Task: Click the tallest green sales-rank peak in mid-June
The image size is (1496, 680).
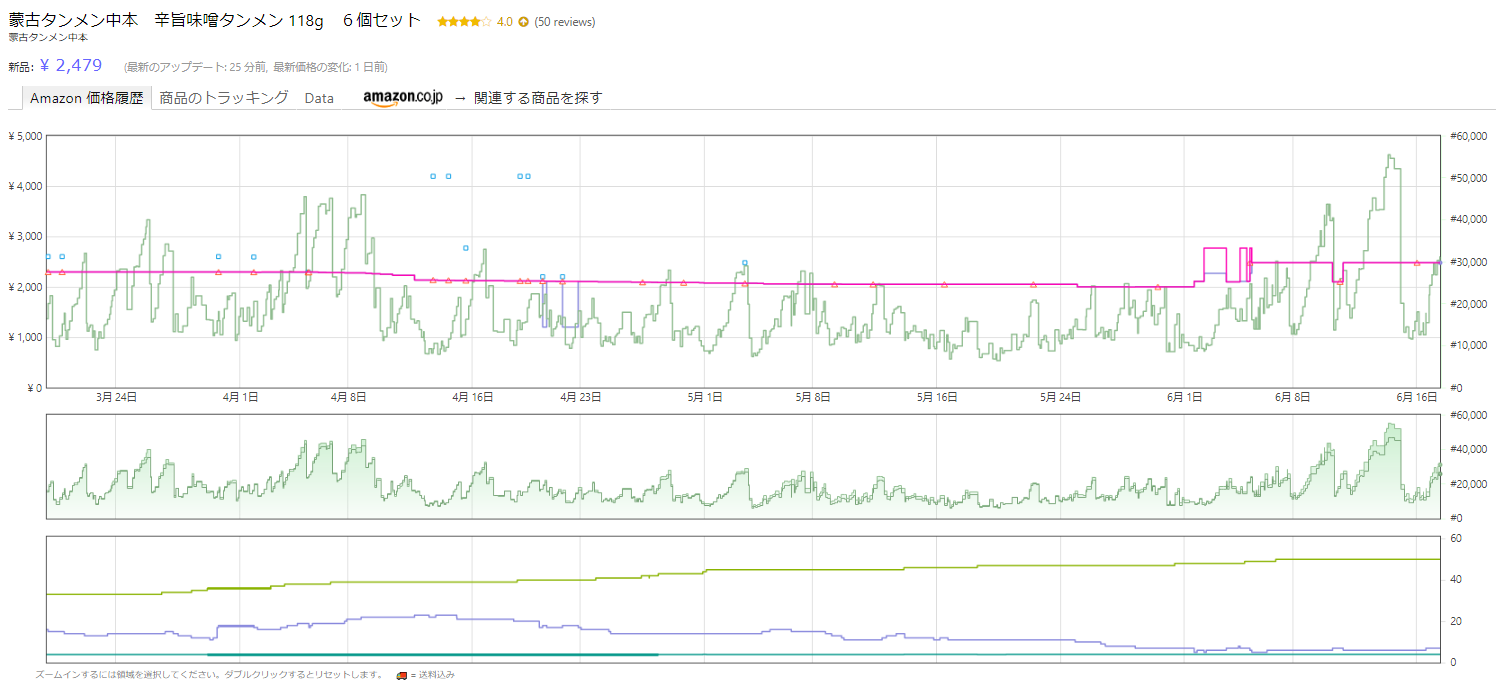Action: [1390, 156]
